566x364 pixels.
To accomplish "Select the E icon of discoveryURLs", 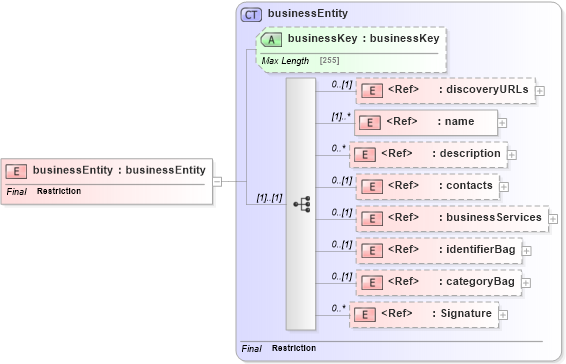I will [x=372, y=91].
